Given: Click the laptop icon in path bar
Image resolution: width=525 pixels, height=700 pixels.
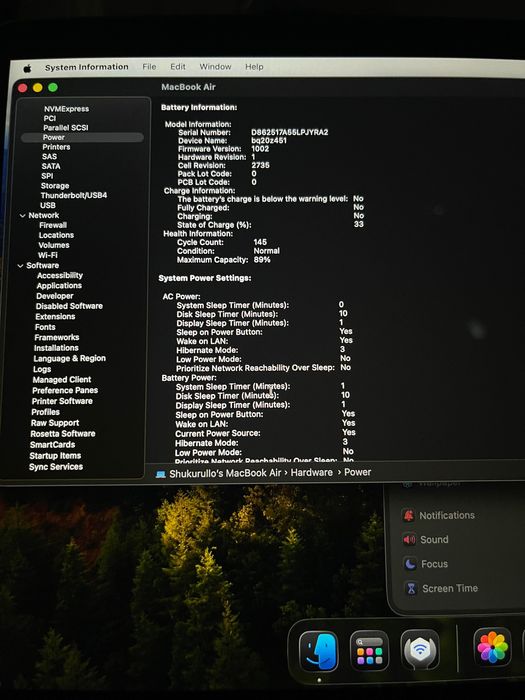Looking at the screenshot, I should coord(161,474).
